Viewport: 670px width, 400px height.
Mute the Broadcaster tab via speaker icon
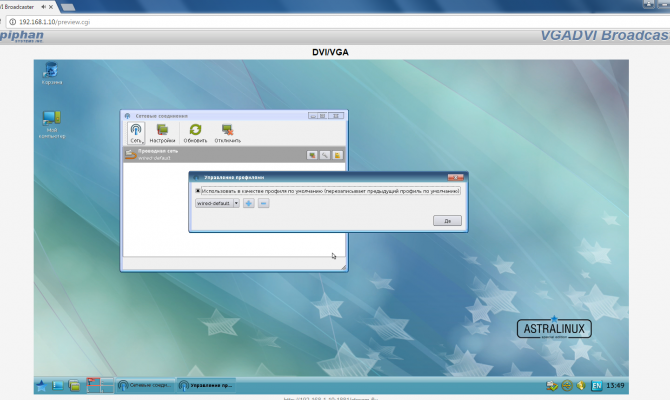44,7
